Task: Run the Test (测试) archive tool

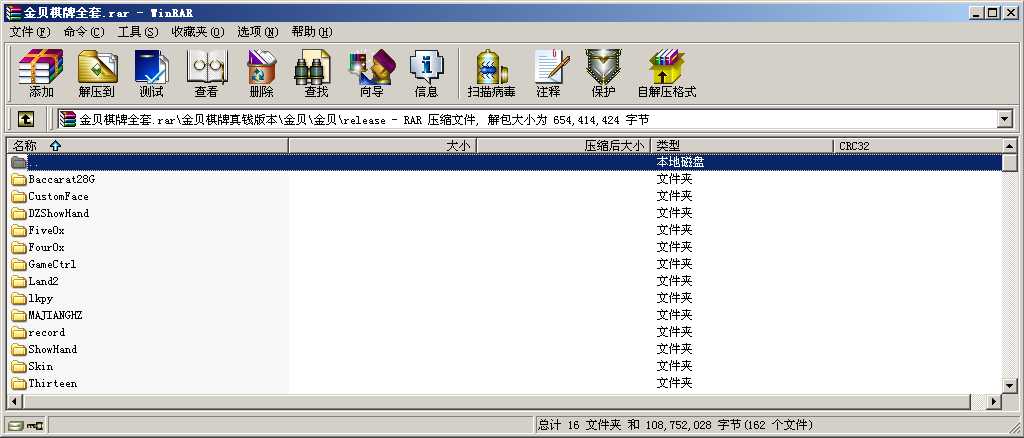Action: pyautogui.click(x=152, y=72)
